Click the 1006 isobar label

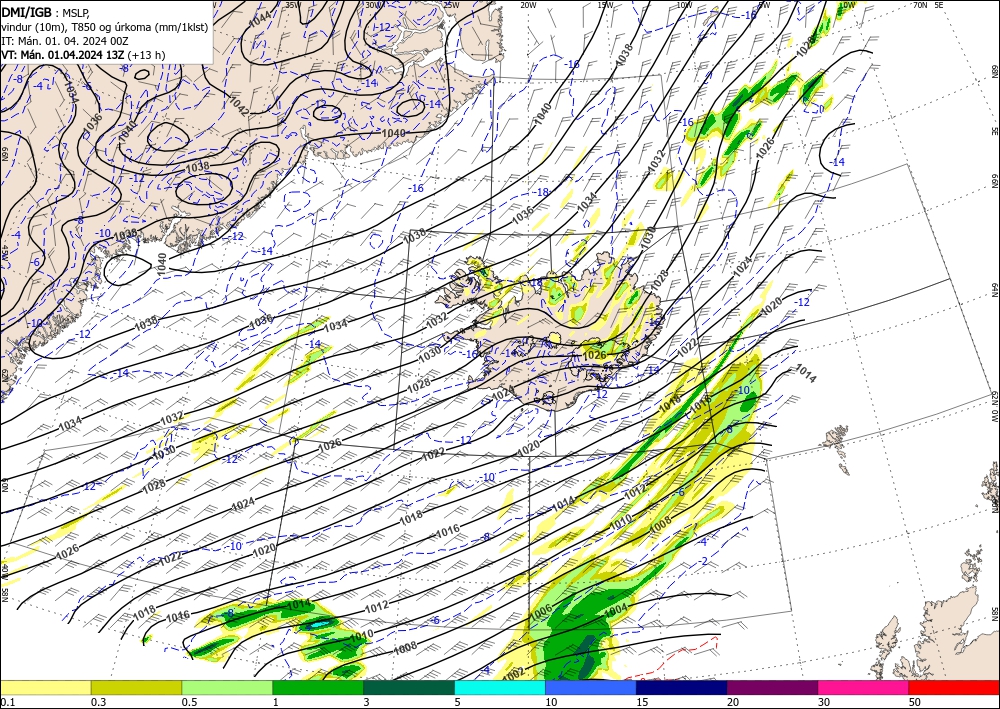point(541,611)
